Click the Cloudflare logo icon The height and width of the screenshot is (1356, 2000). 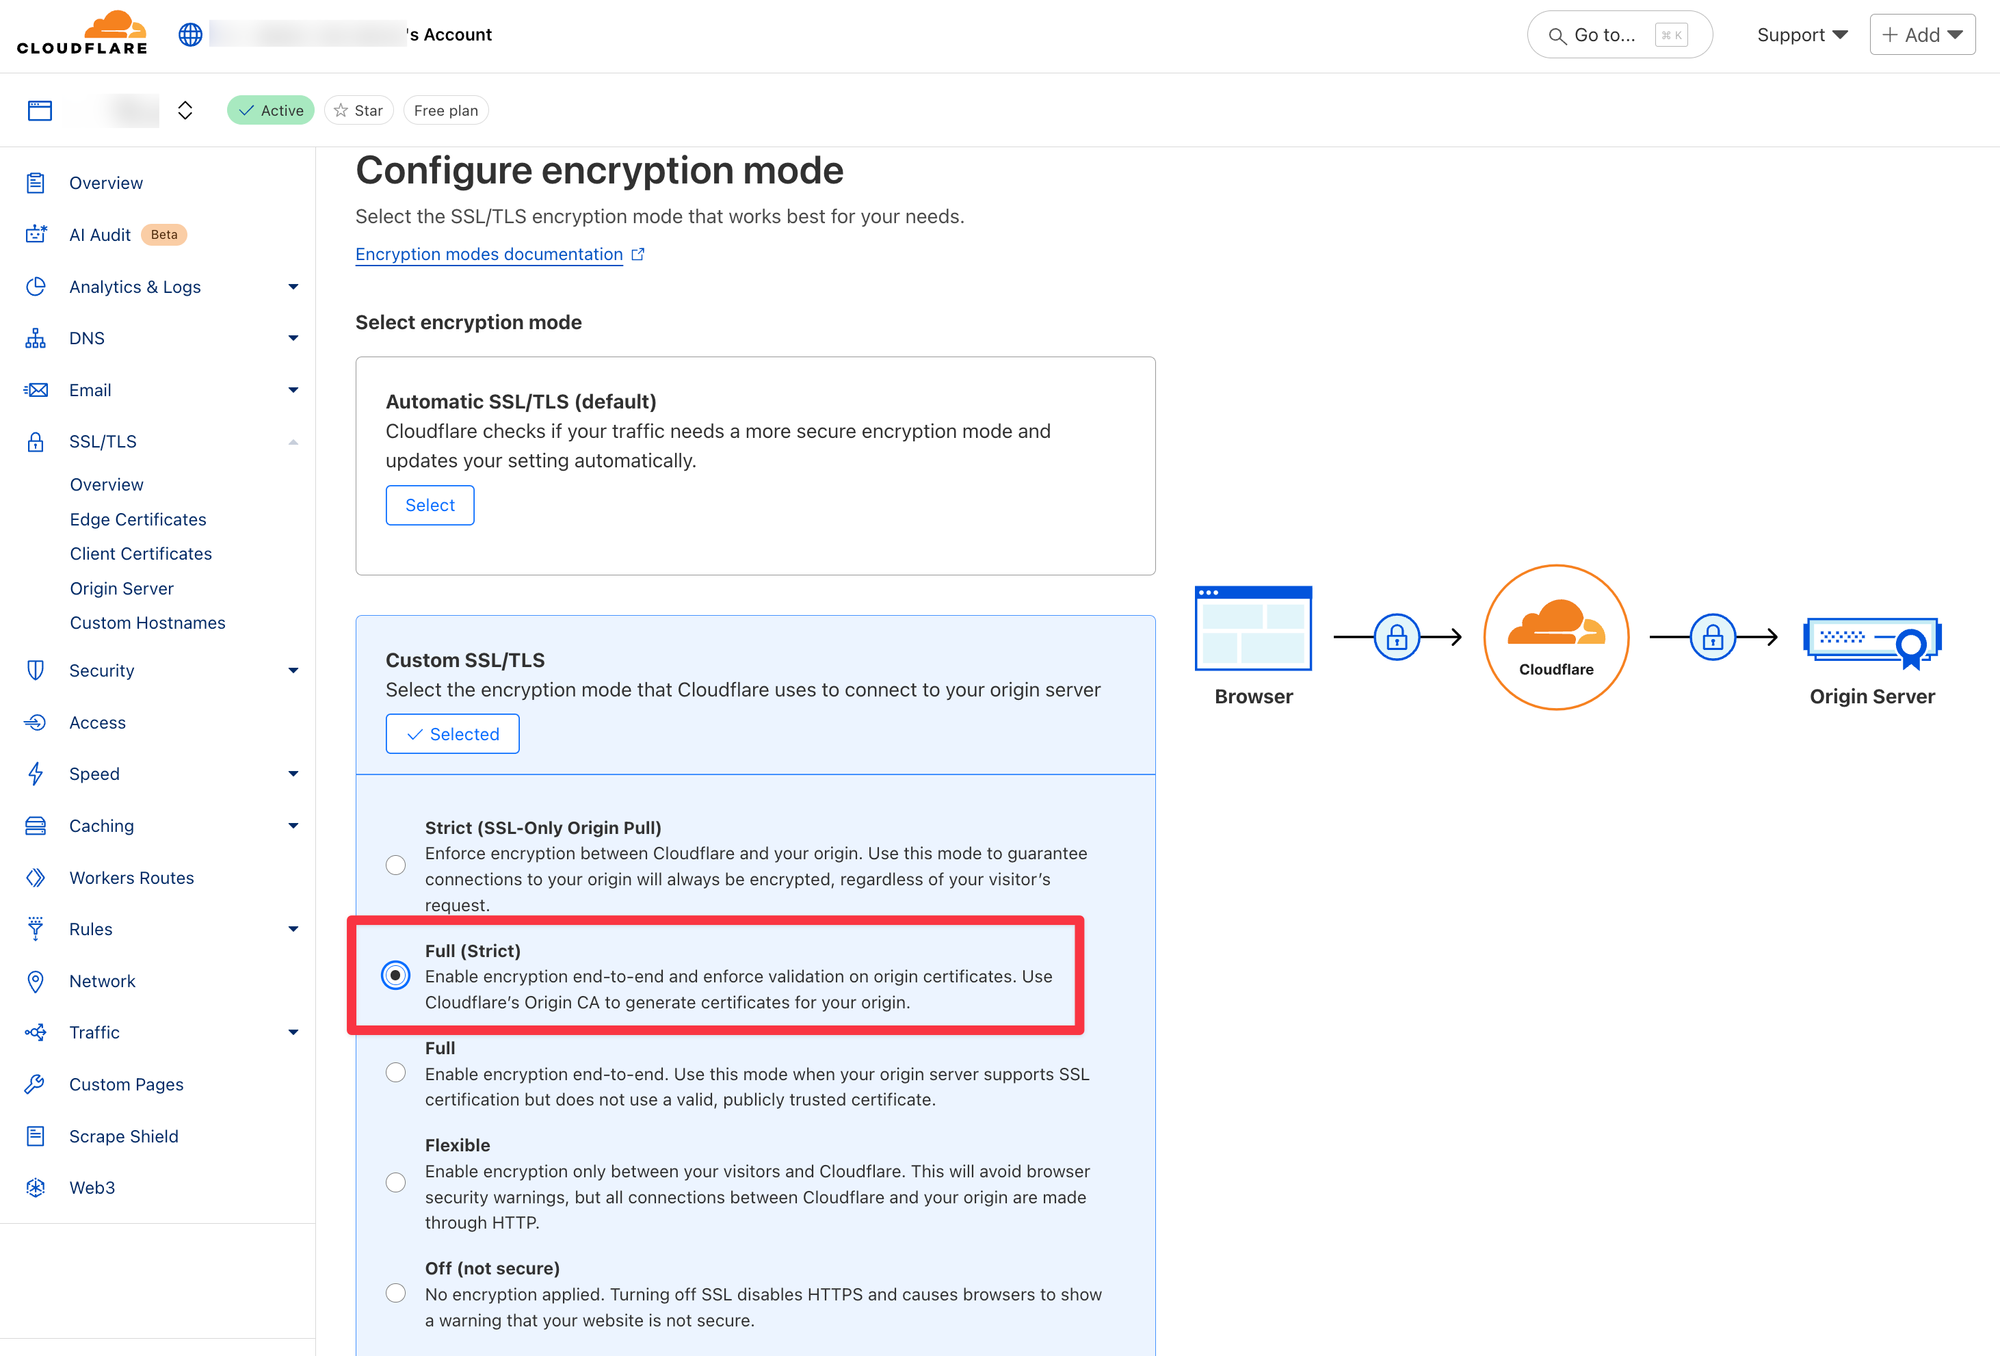(82, 33)
